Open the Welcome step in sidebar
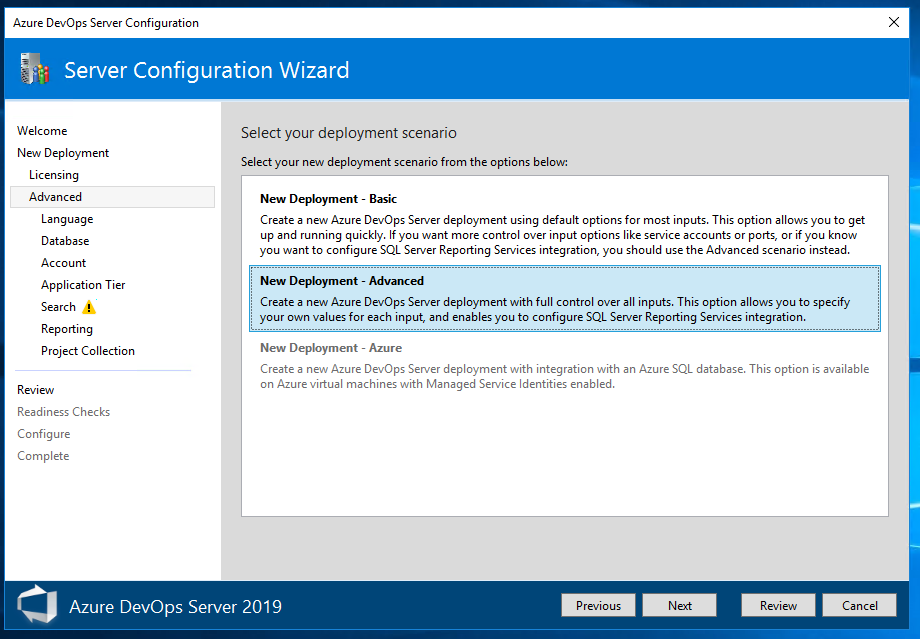Viewport: 920px width, 639px height. coord(42,131)
